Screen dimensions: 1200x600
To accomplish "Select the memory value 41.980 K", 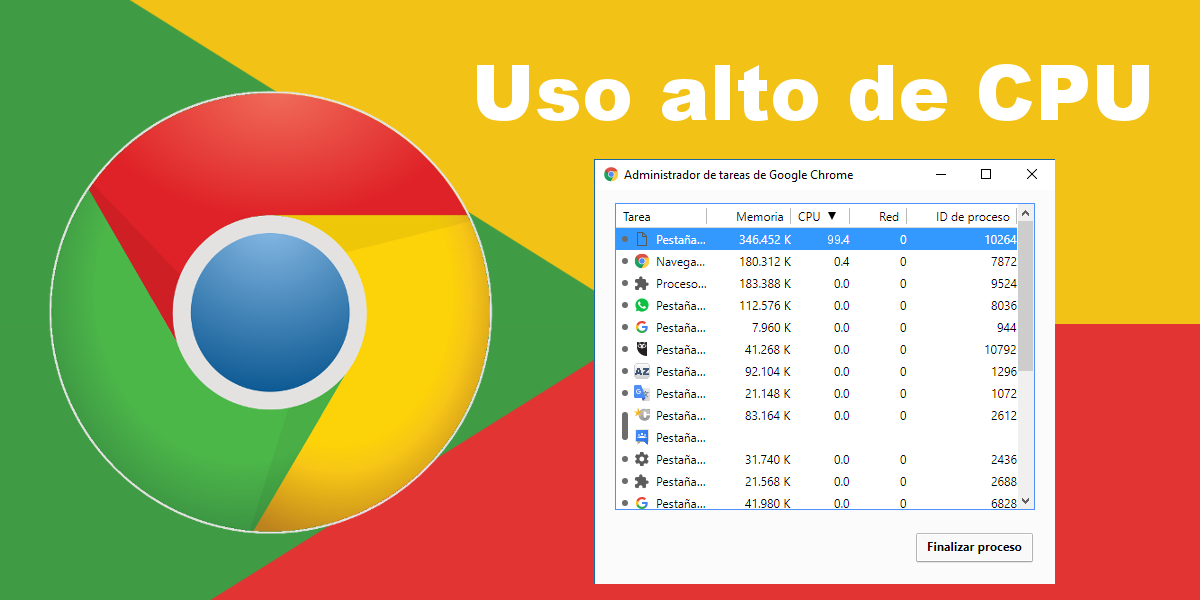I will click(768, 503).
